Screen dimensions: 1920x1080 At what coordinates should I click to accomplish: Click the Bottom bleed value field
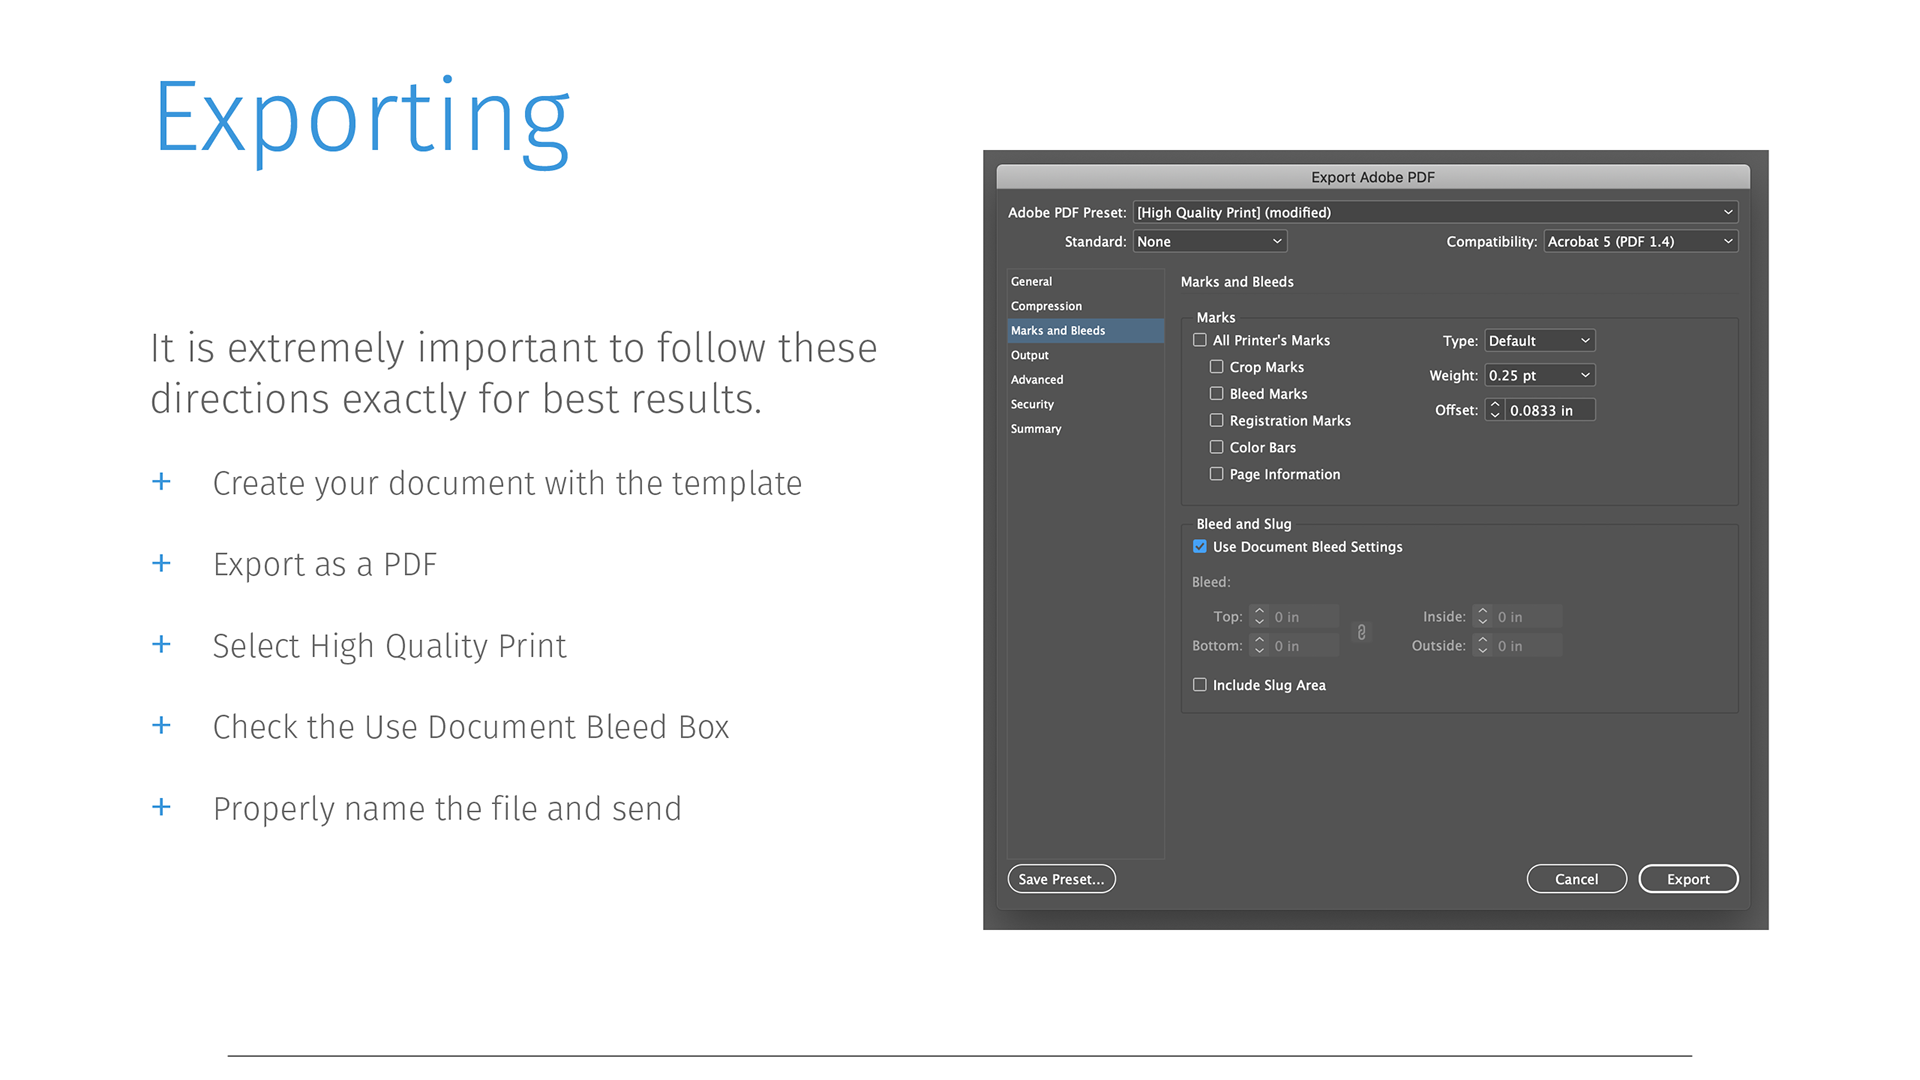click(x=1304, y=646)
